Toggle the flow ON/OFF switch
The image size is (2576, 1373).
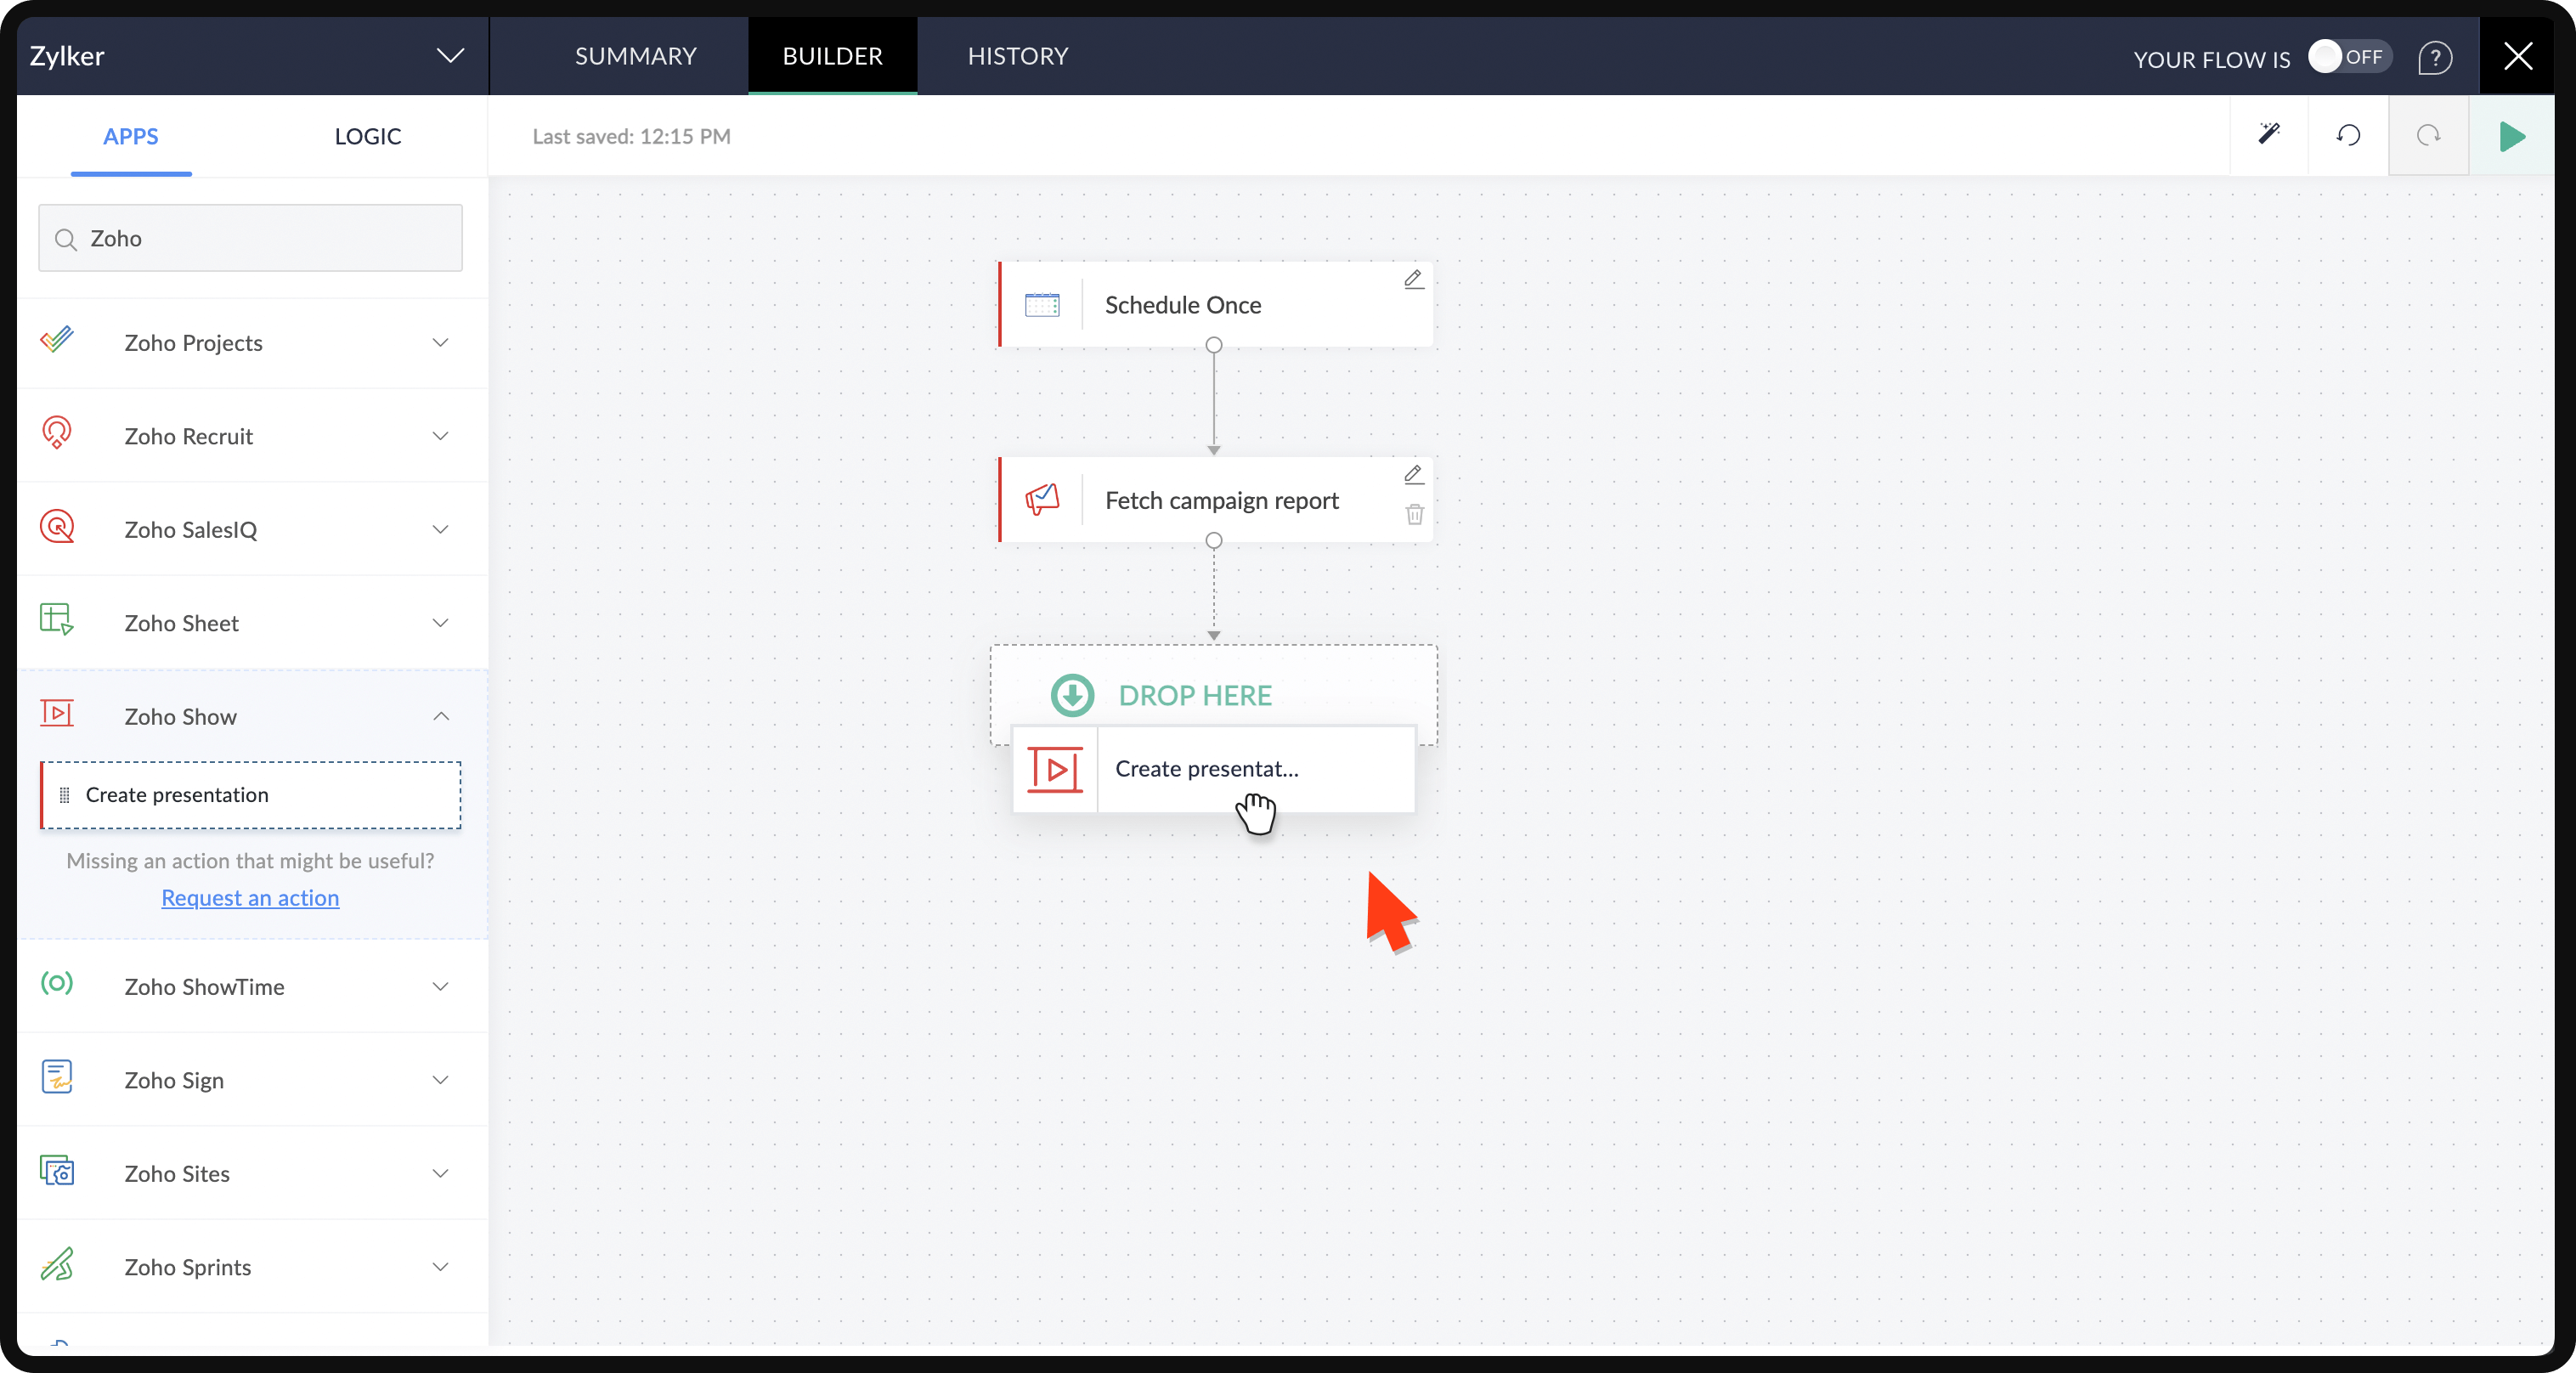click(x=2348, y=57)
